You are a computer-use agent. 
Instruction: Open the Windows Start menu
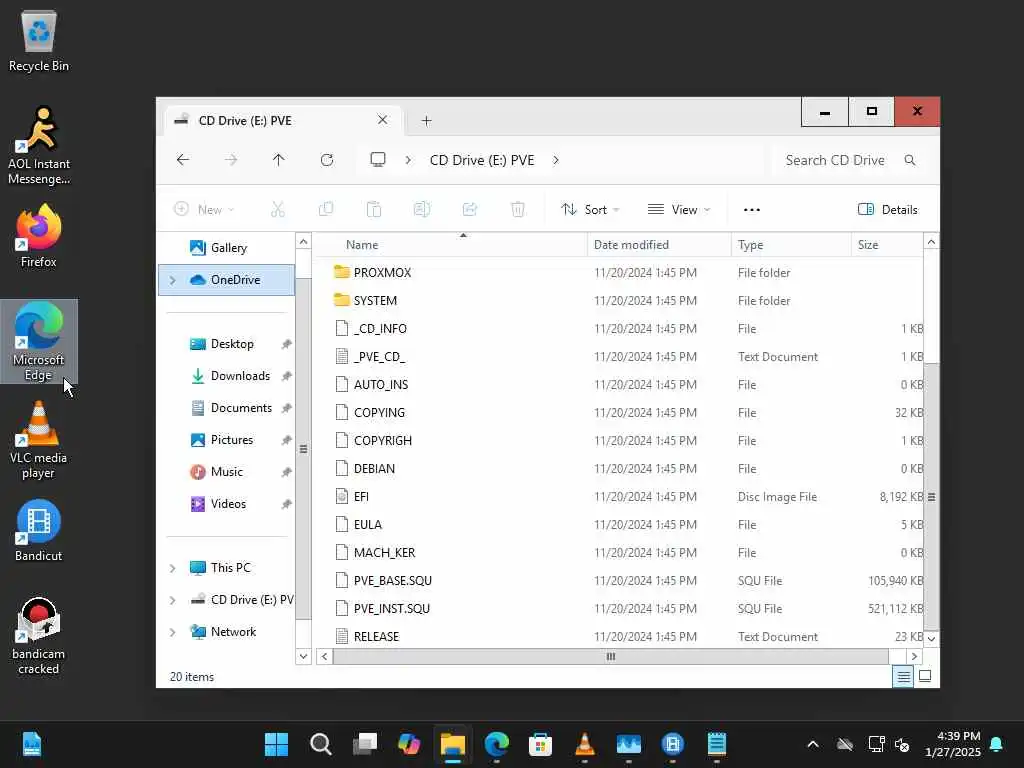pos(276,744)
